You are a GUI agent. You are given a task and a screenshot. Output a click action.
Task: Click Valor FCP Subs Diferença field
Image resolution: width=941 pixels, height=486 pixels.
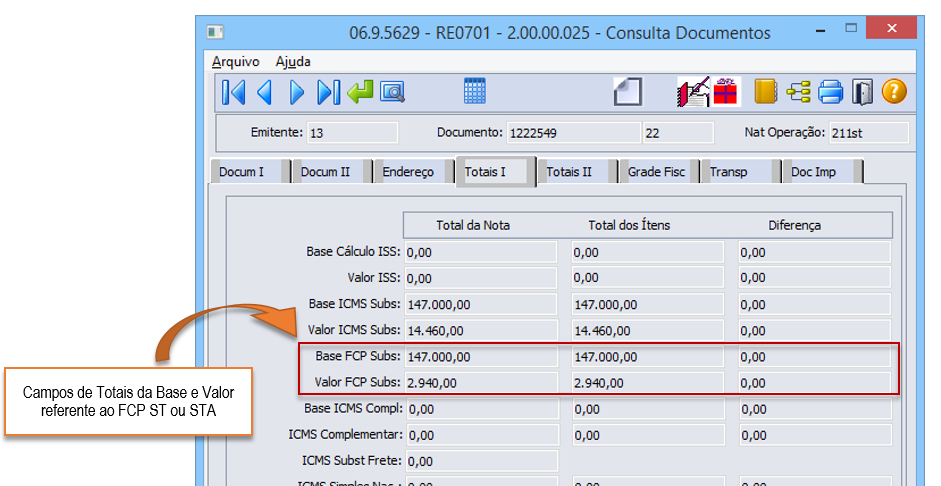tap(814, 382)
